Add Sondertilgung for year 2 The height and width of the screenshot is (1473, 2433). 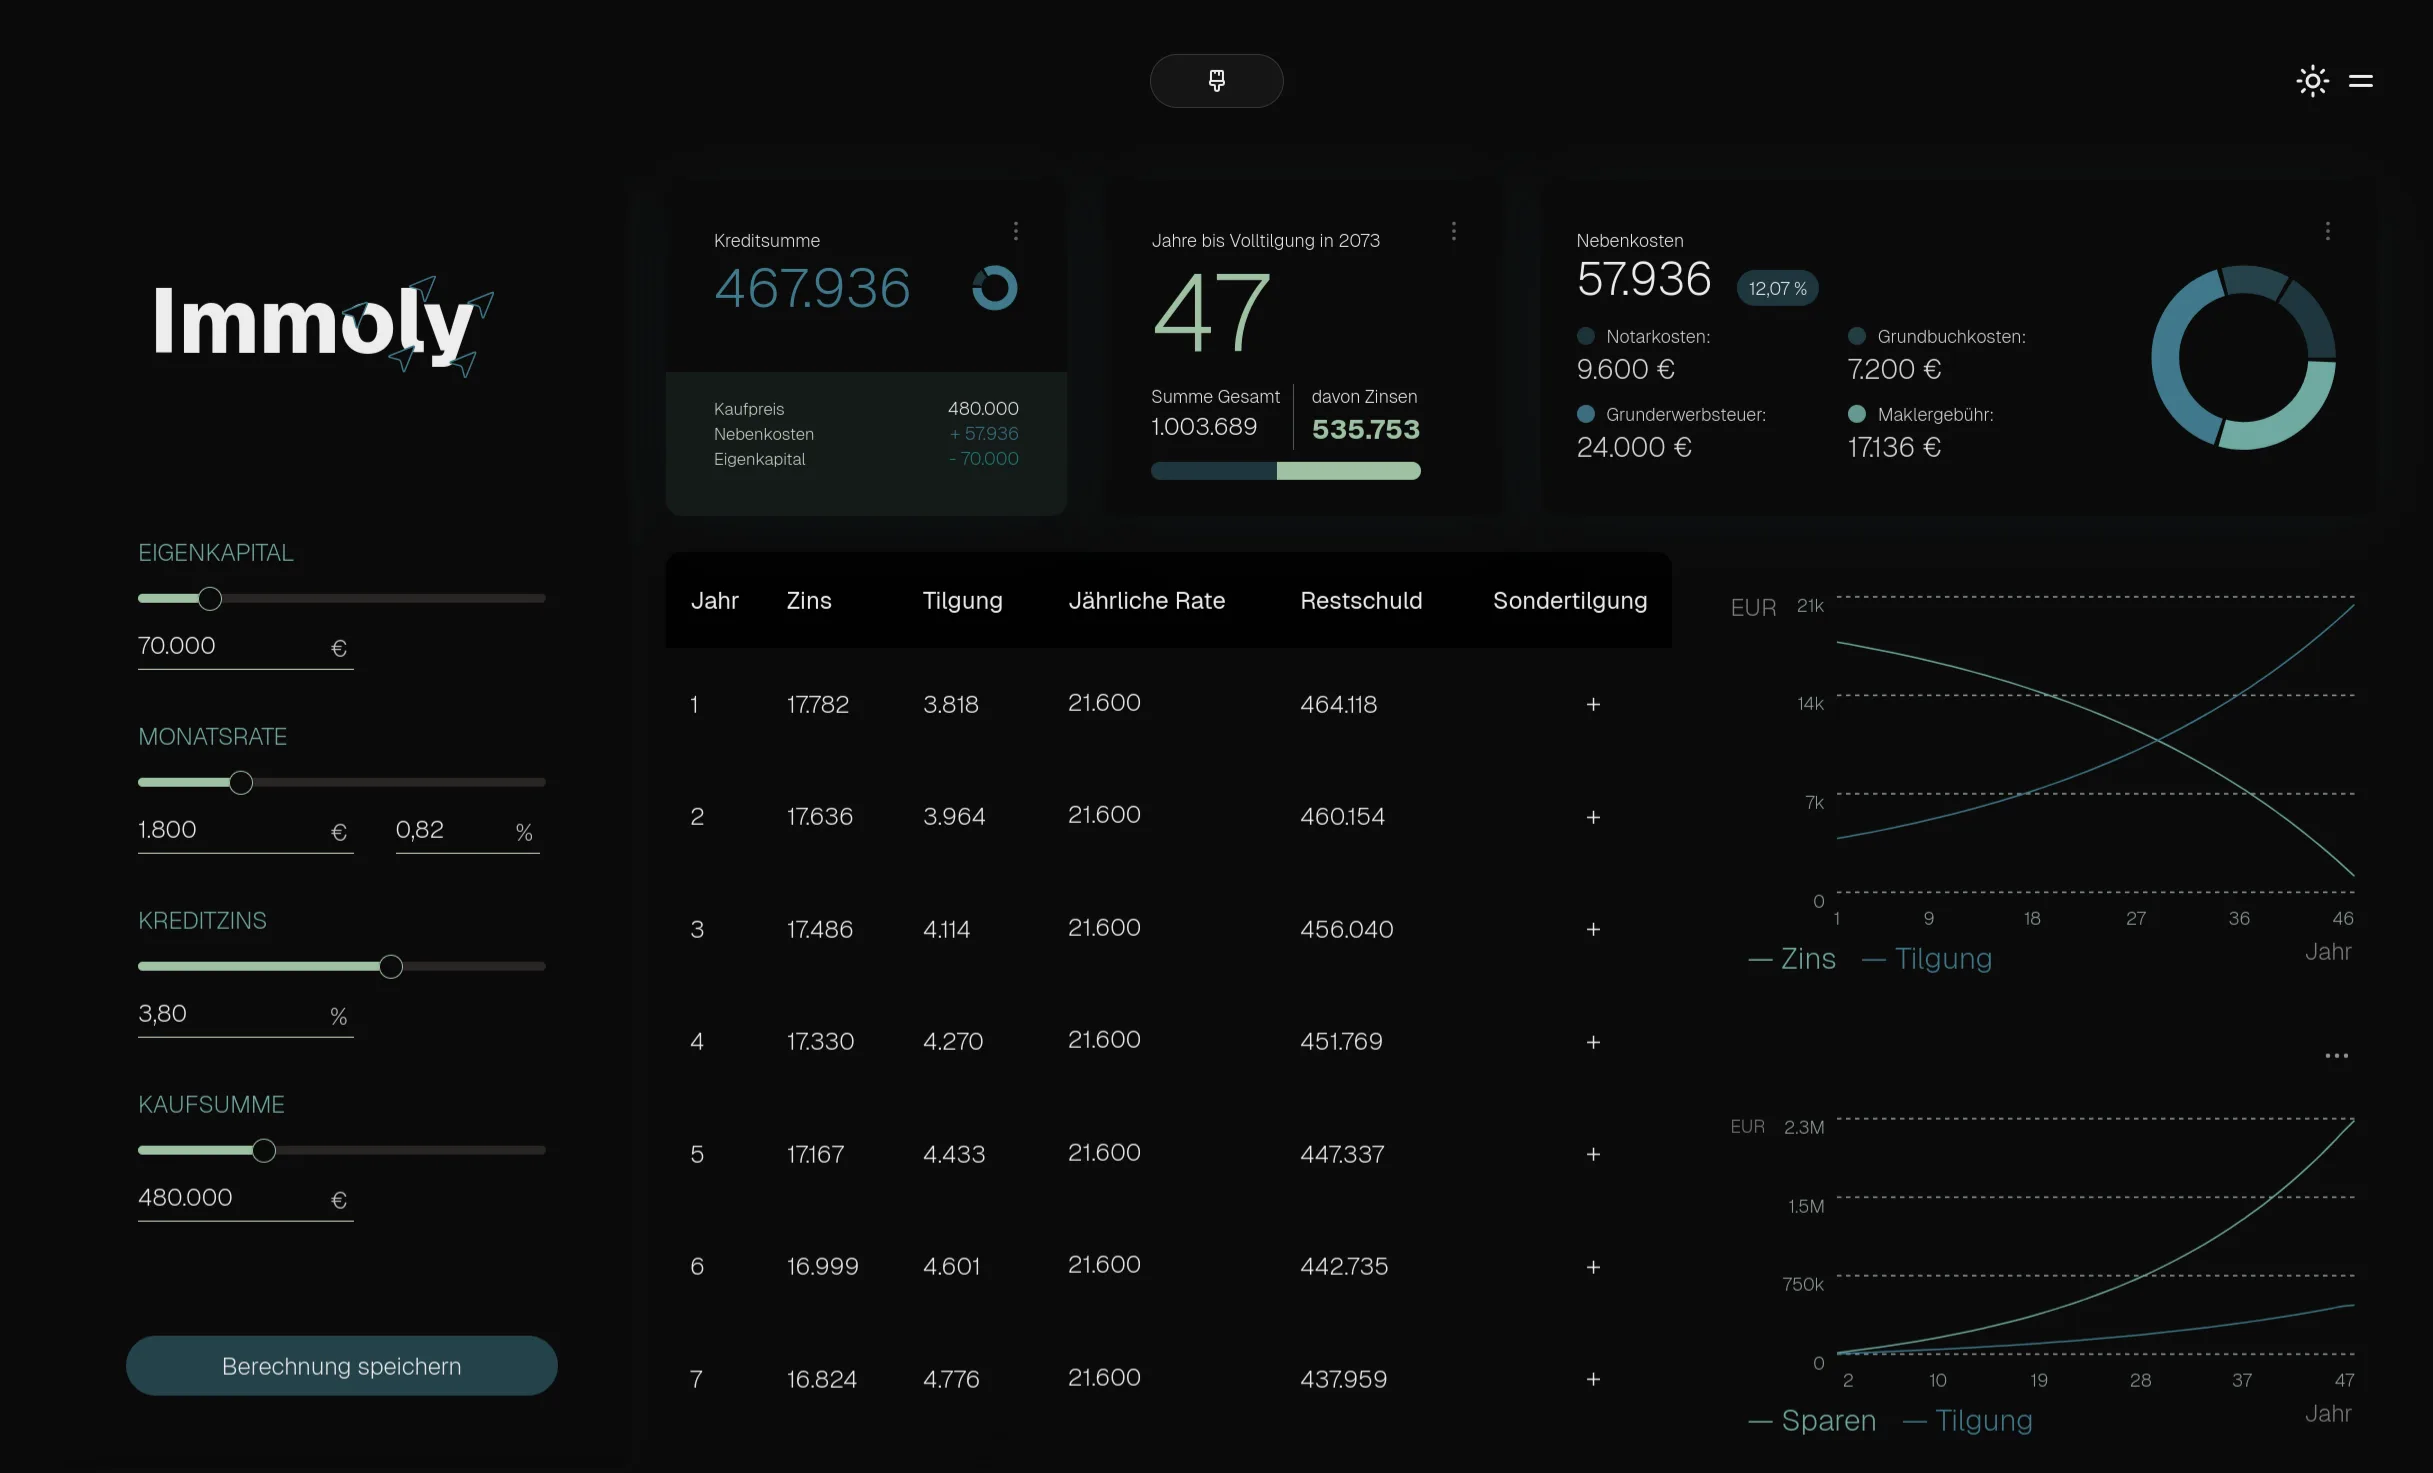(1593, 817)
